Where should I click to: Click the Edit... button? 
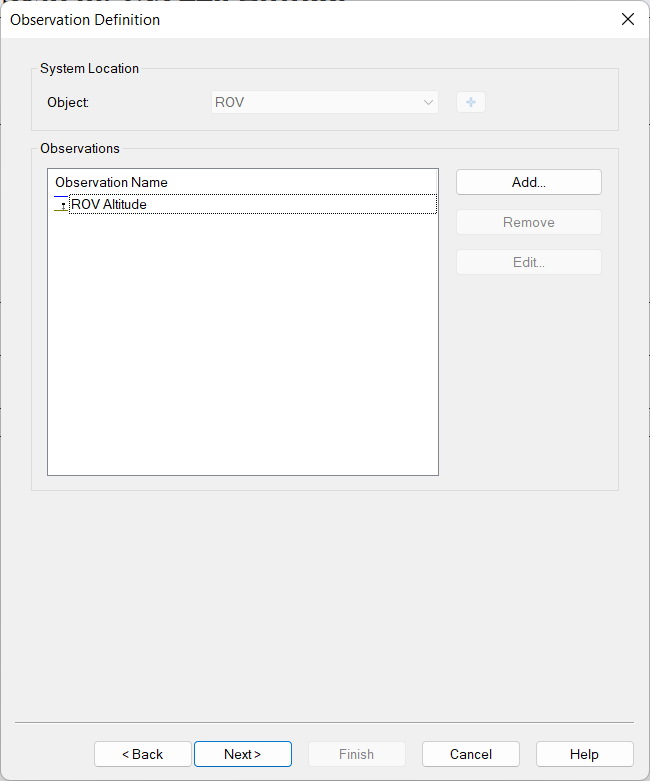[528, 262]
